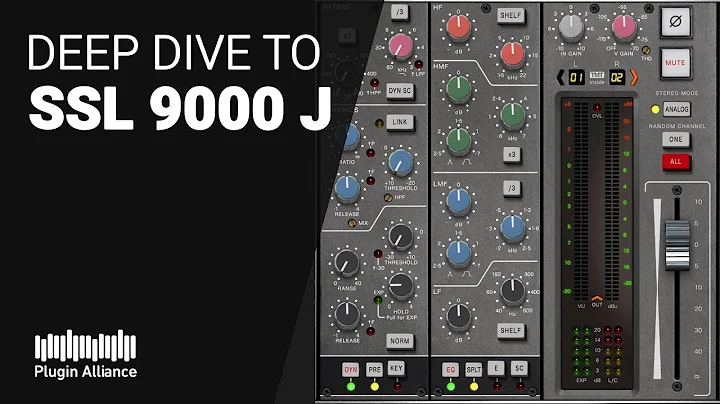Screen dimensions: 720x404
Task: Click the red HF frequency kHz knob
Action: (x=512, y=53)
